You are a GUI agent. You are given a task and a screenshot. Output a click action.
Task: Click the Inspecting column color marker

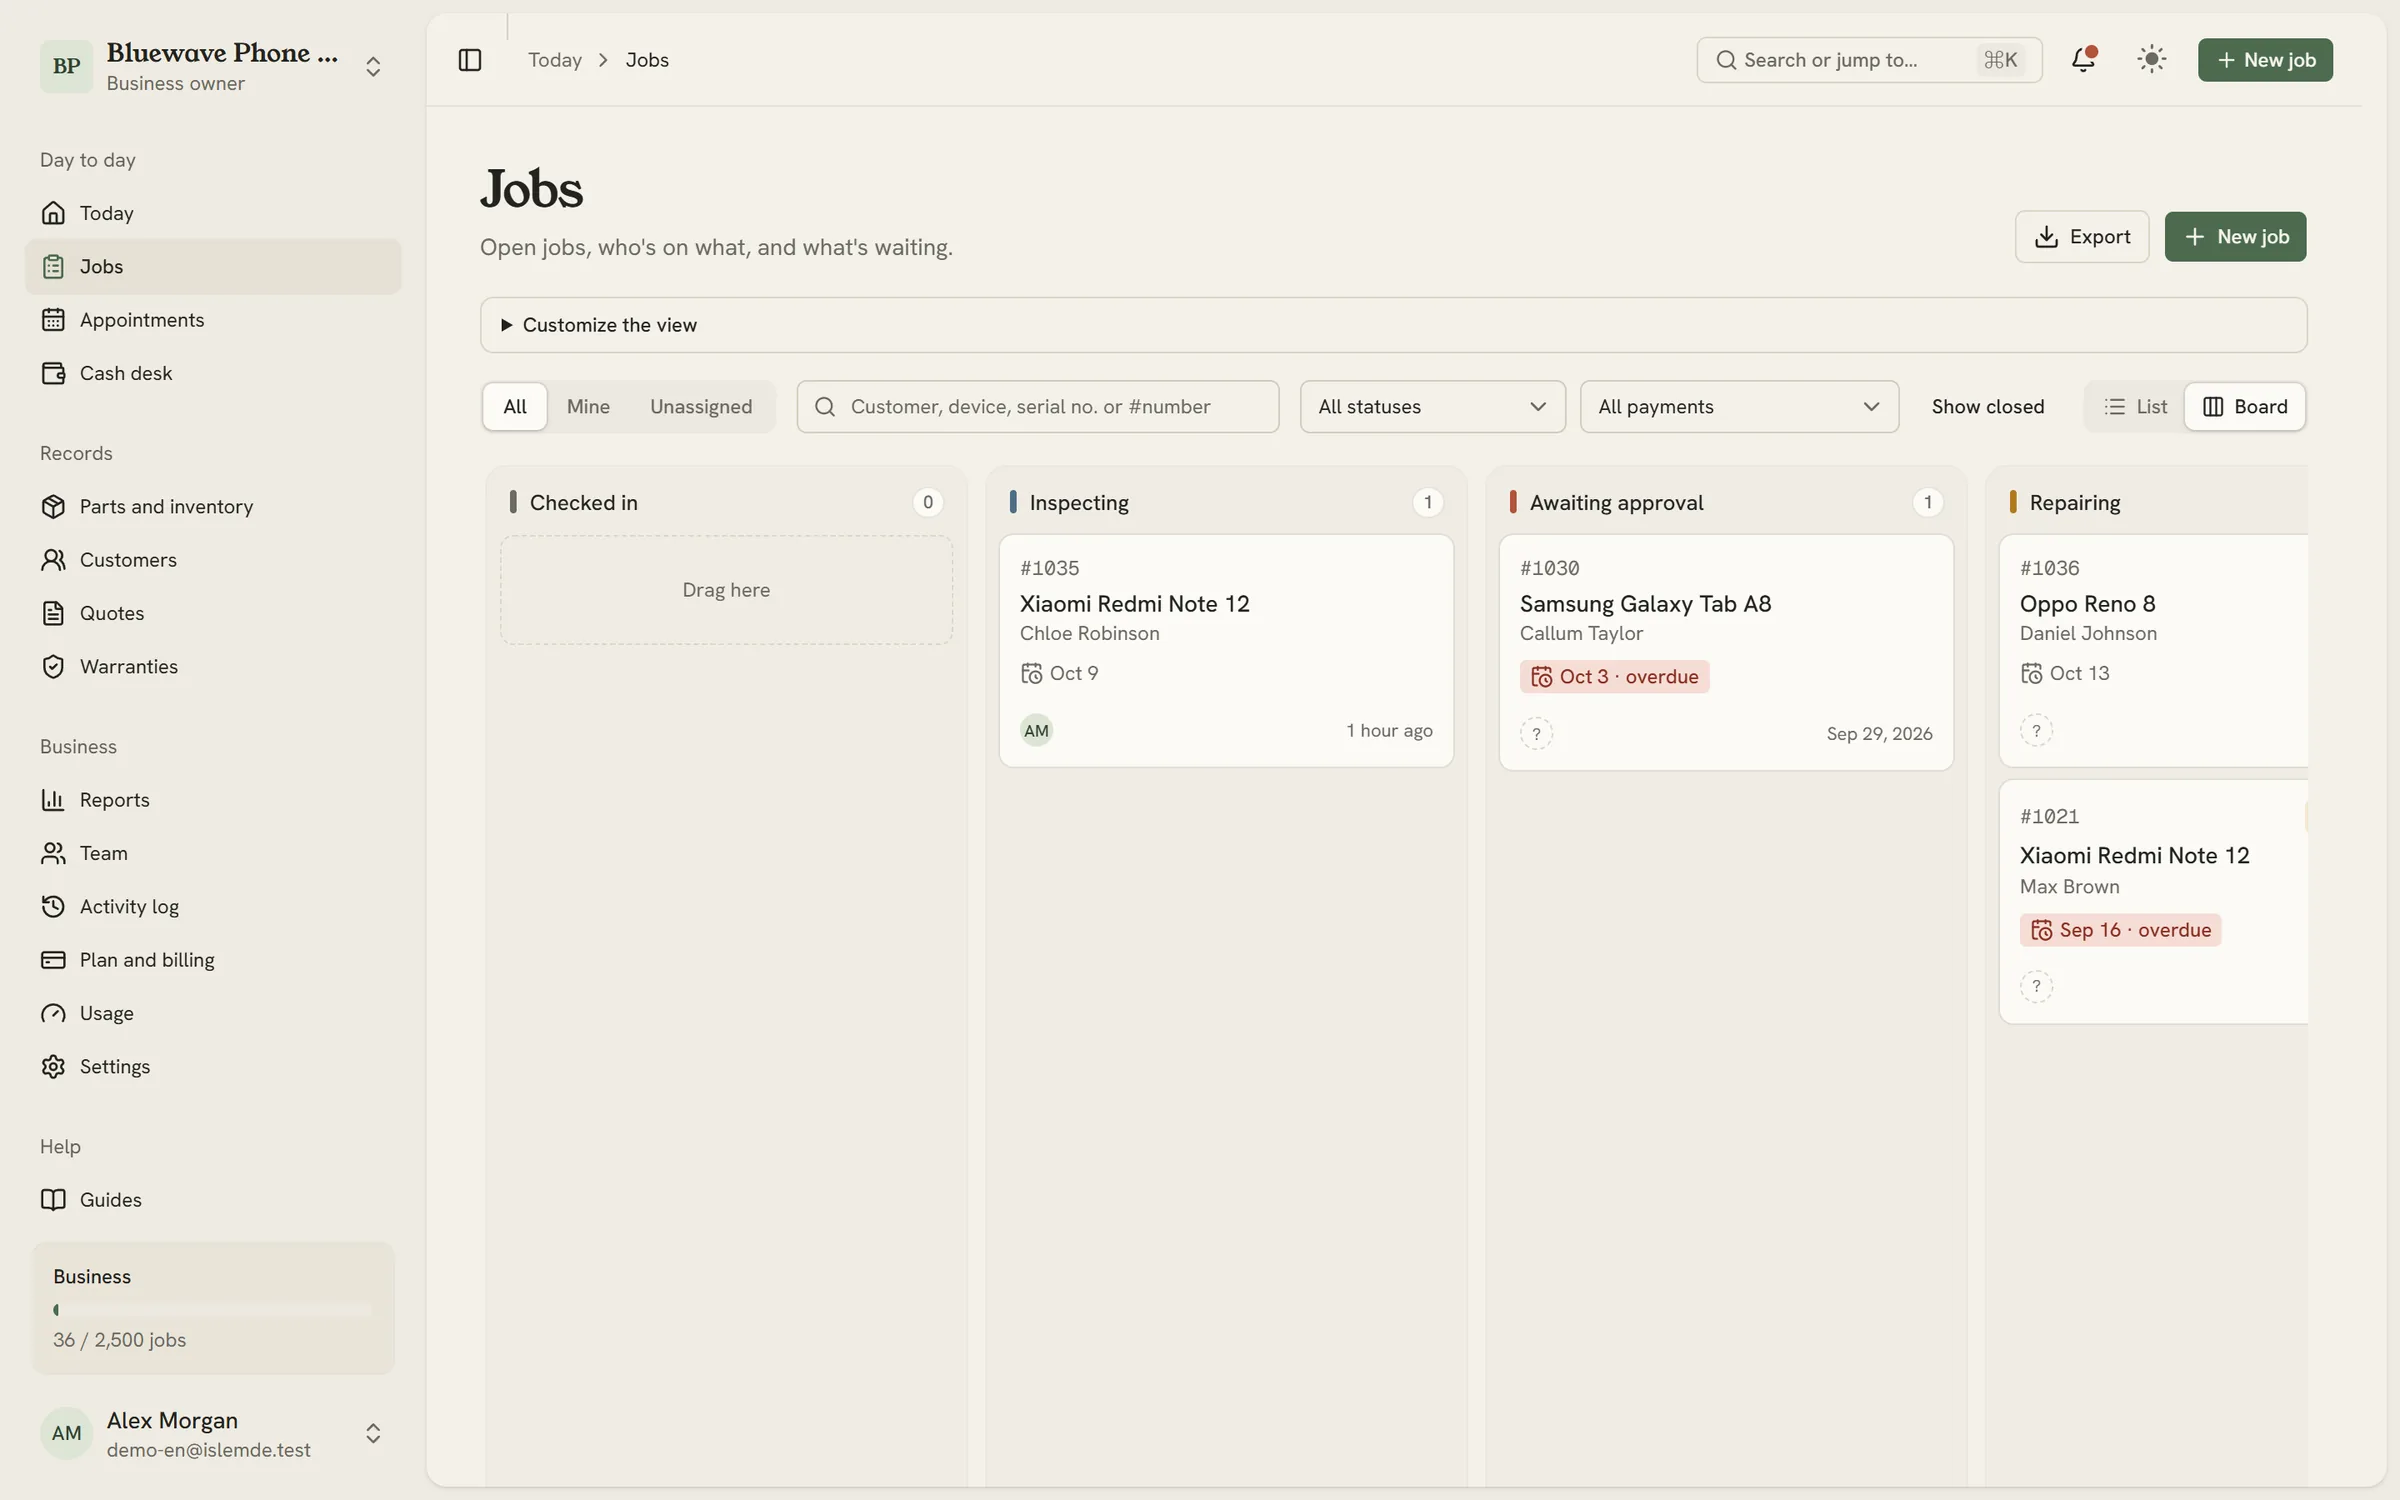[1013, 502]
